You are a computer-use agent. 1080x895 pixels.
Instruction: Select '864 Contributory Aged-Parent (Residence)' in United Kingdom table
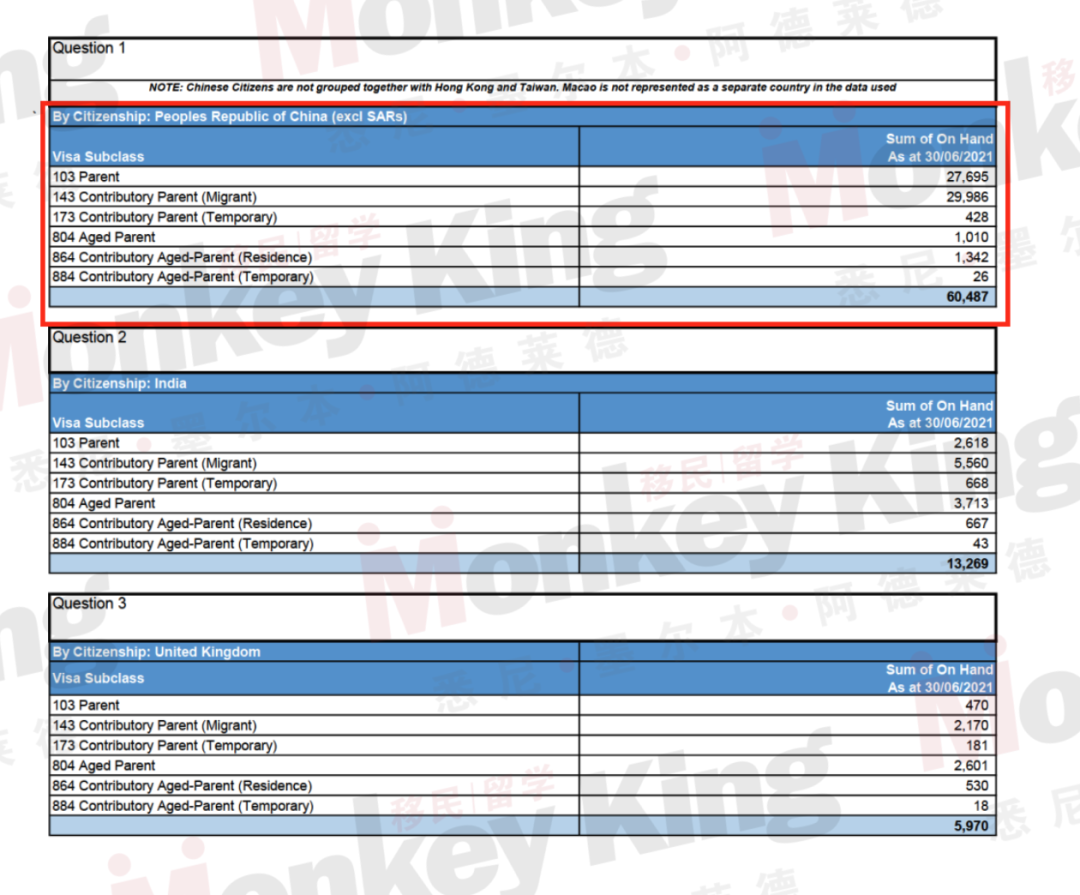click(x=182, y=785)
